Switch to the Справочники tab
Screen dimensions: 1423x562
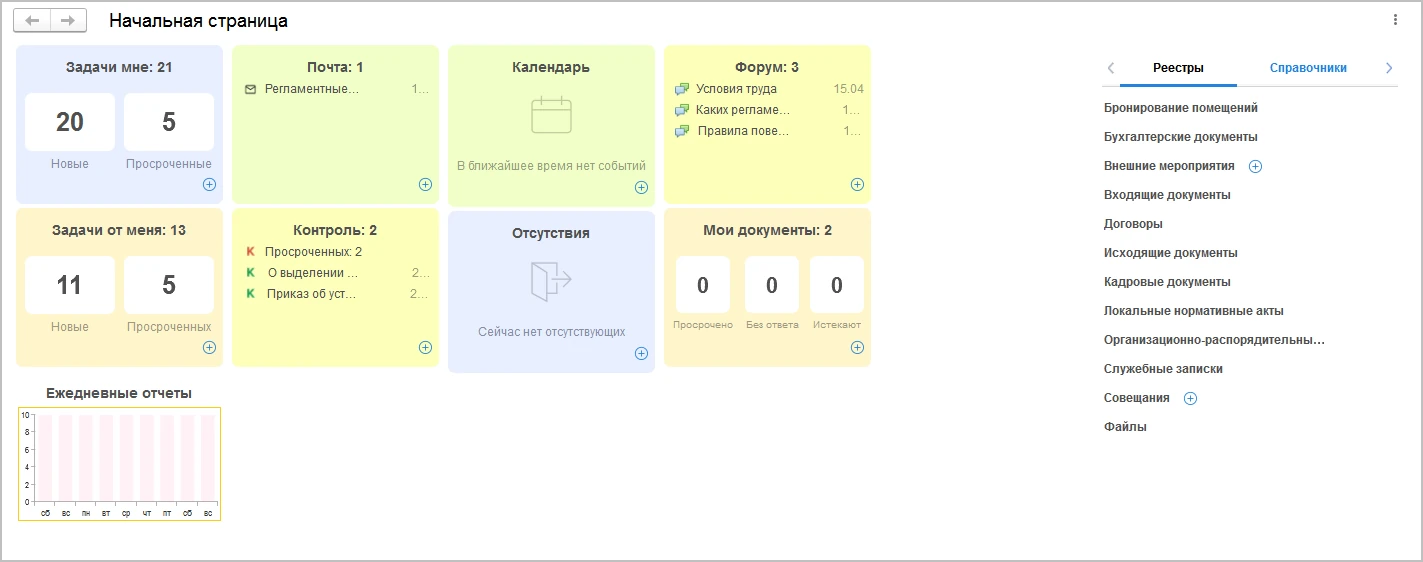tap(1307, 68)
